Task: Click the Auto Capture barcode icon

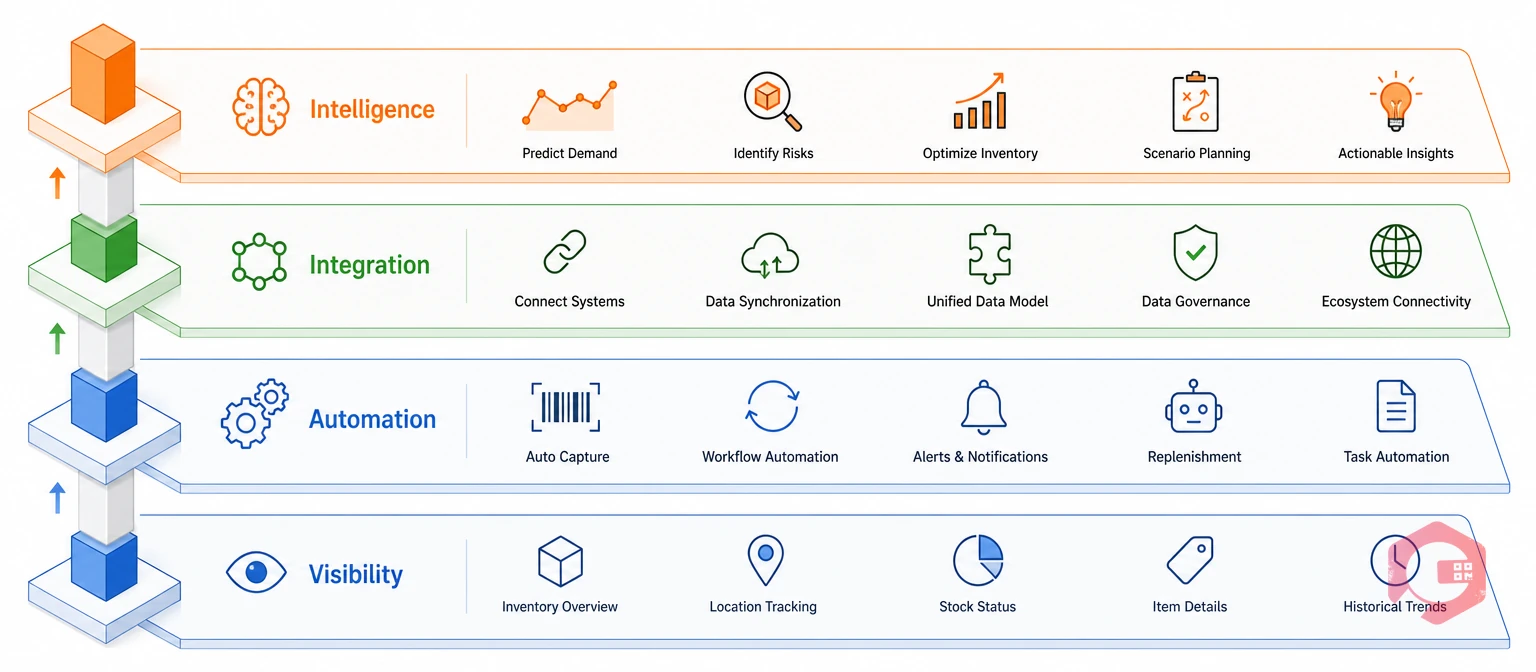Action: (566, 407)
